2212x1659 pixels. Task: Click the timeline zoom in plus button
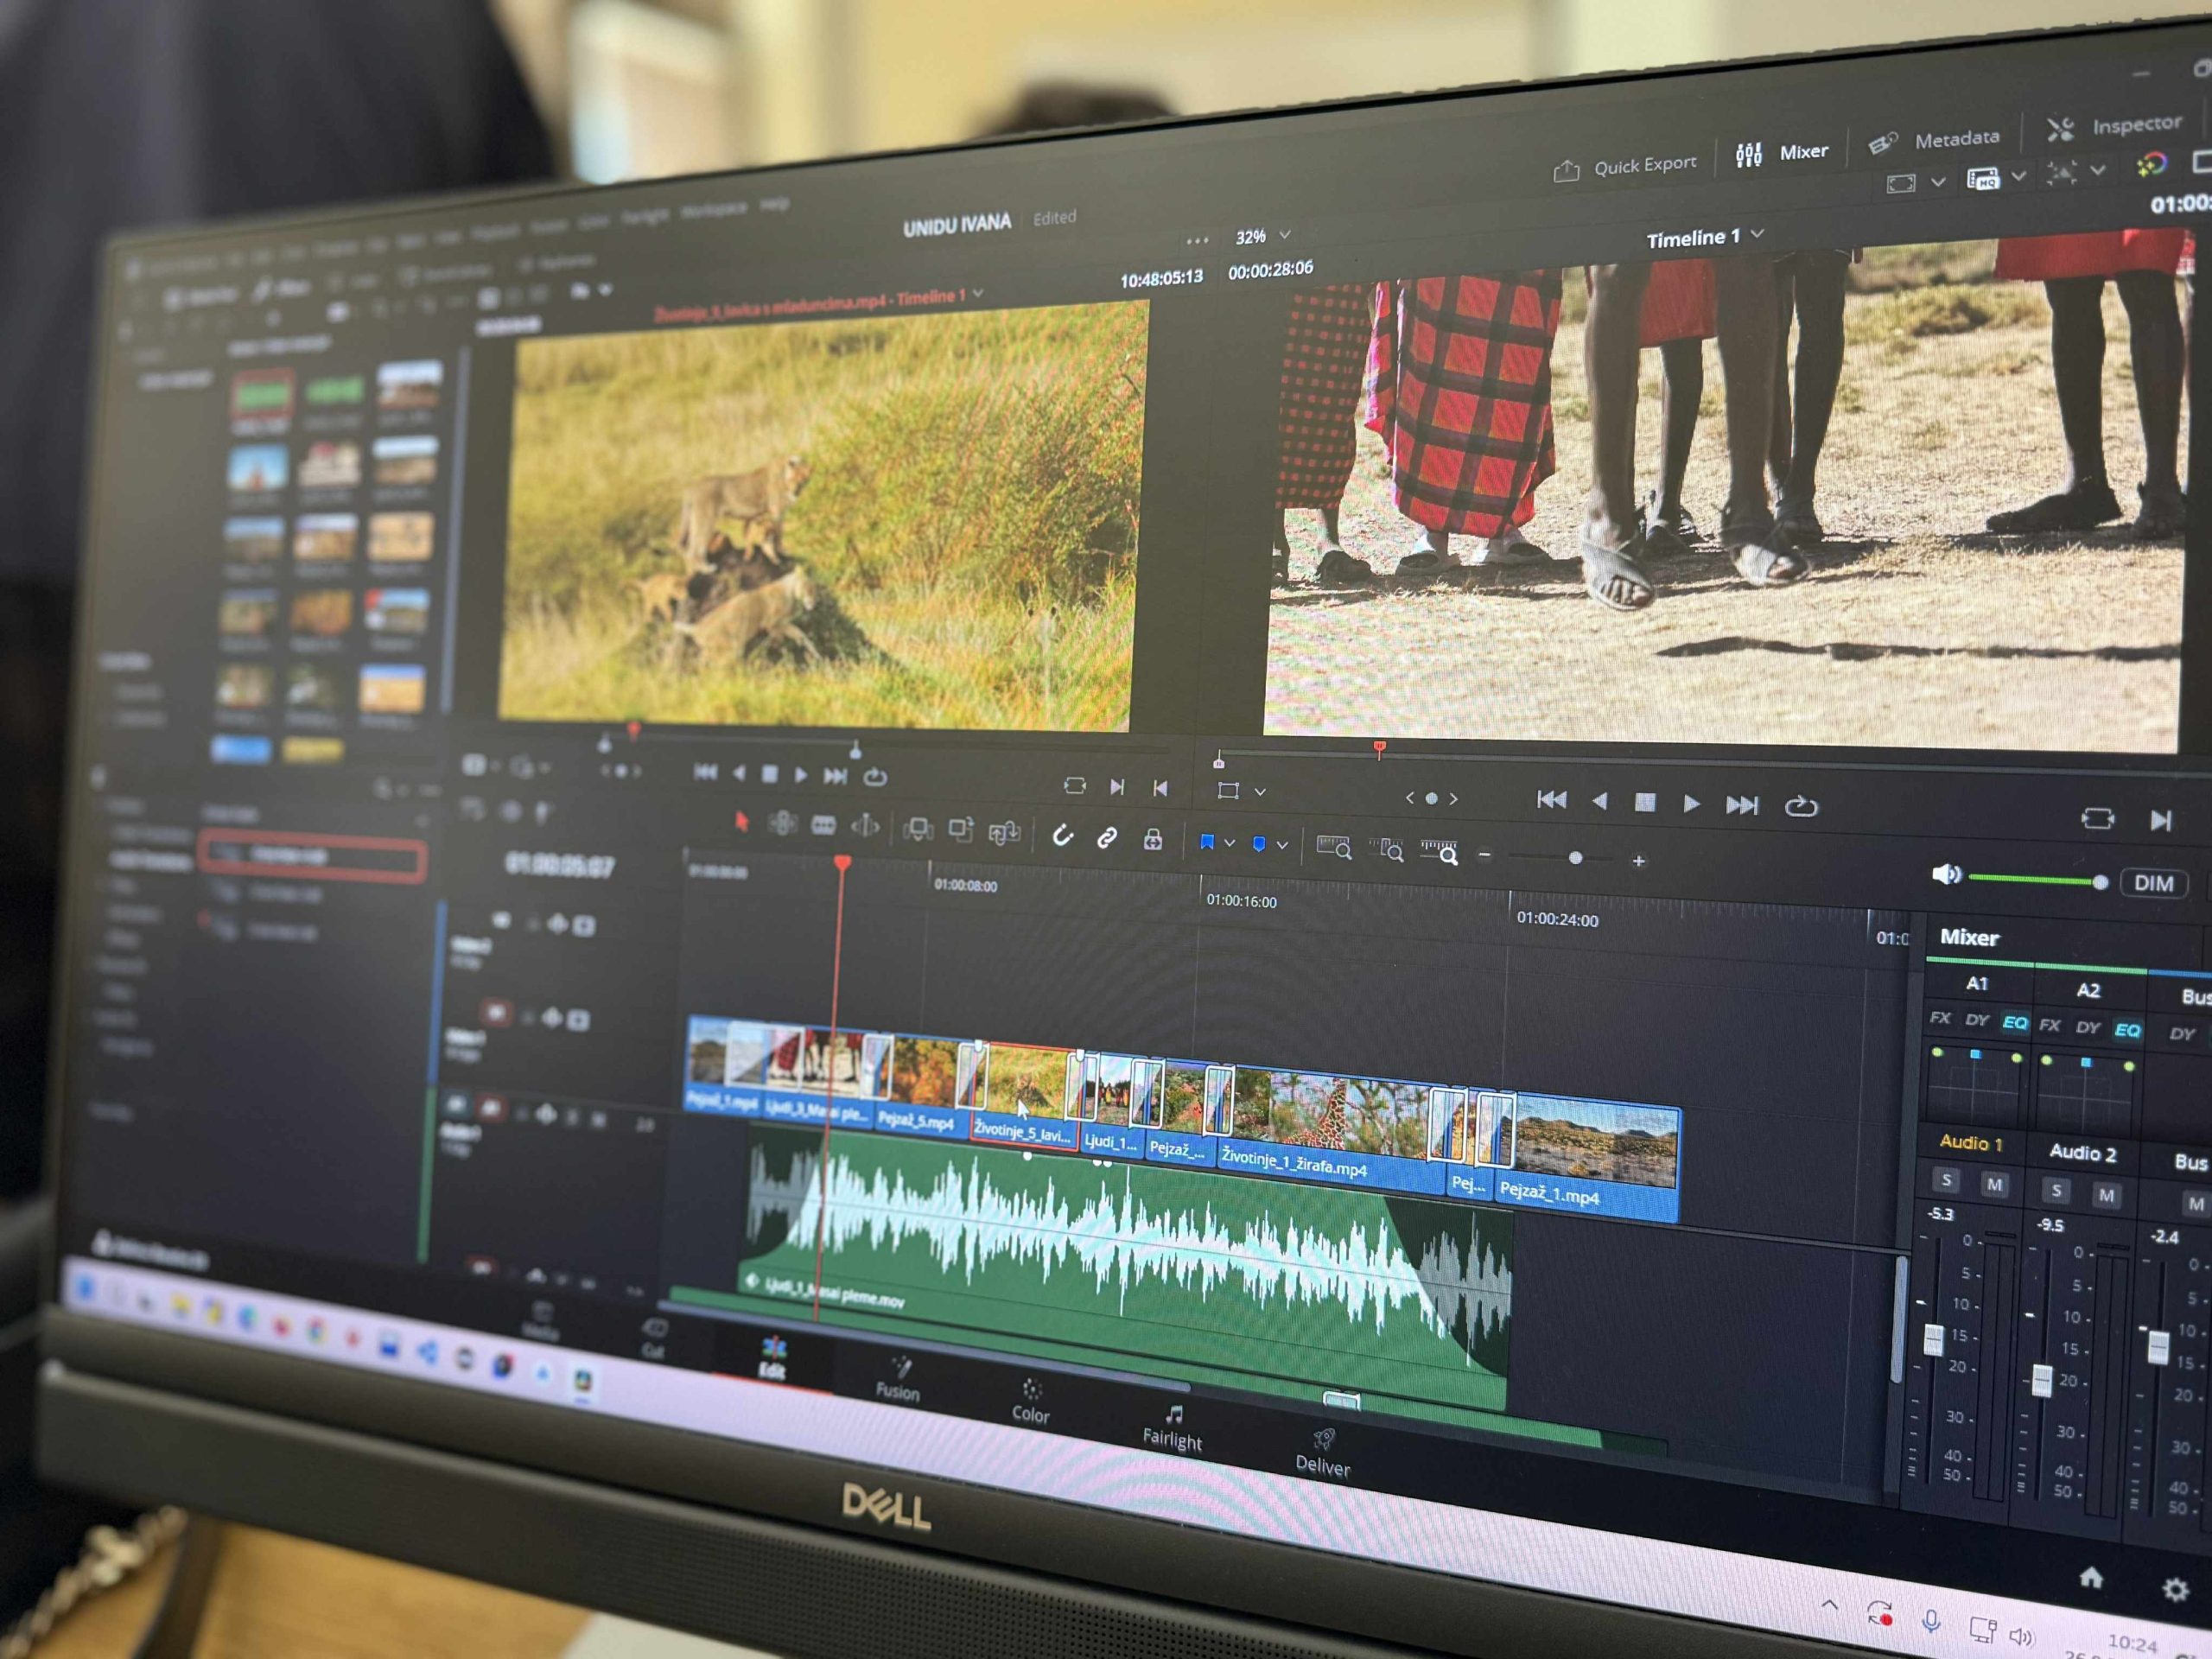[1638, 860]
